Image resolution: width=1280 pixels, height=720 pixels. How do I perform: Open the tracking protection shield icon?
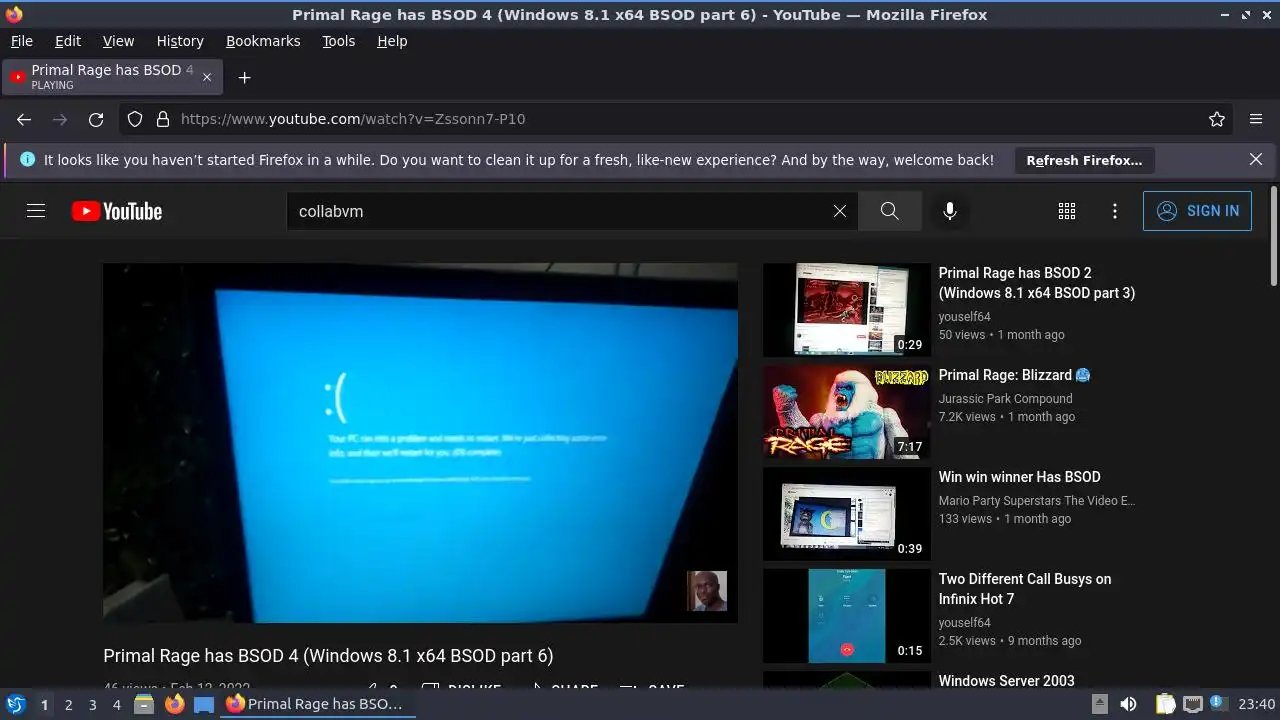tap(135, 119)
